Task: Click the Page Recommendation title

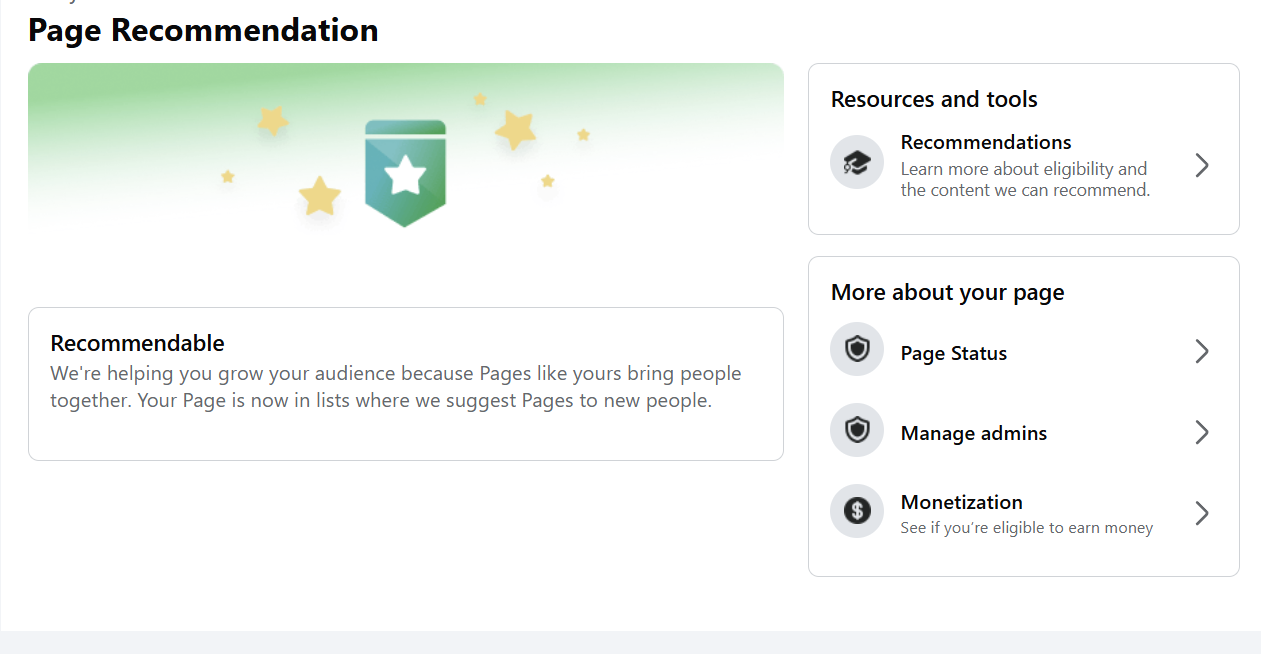Action: tap(203, 30)
